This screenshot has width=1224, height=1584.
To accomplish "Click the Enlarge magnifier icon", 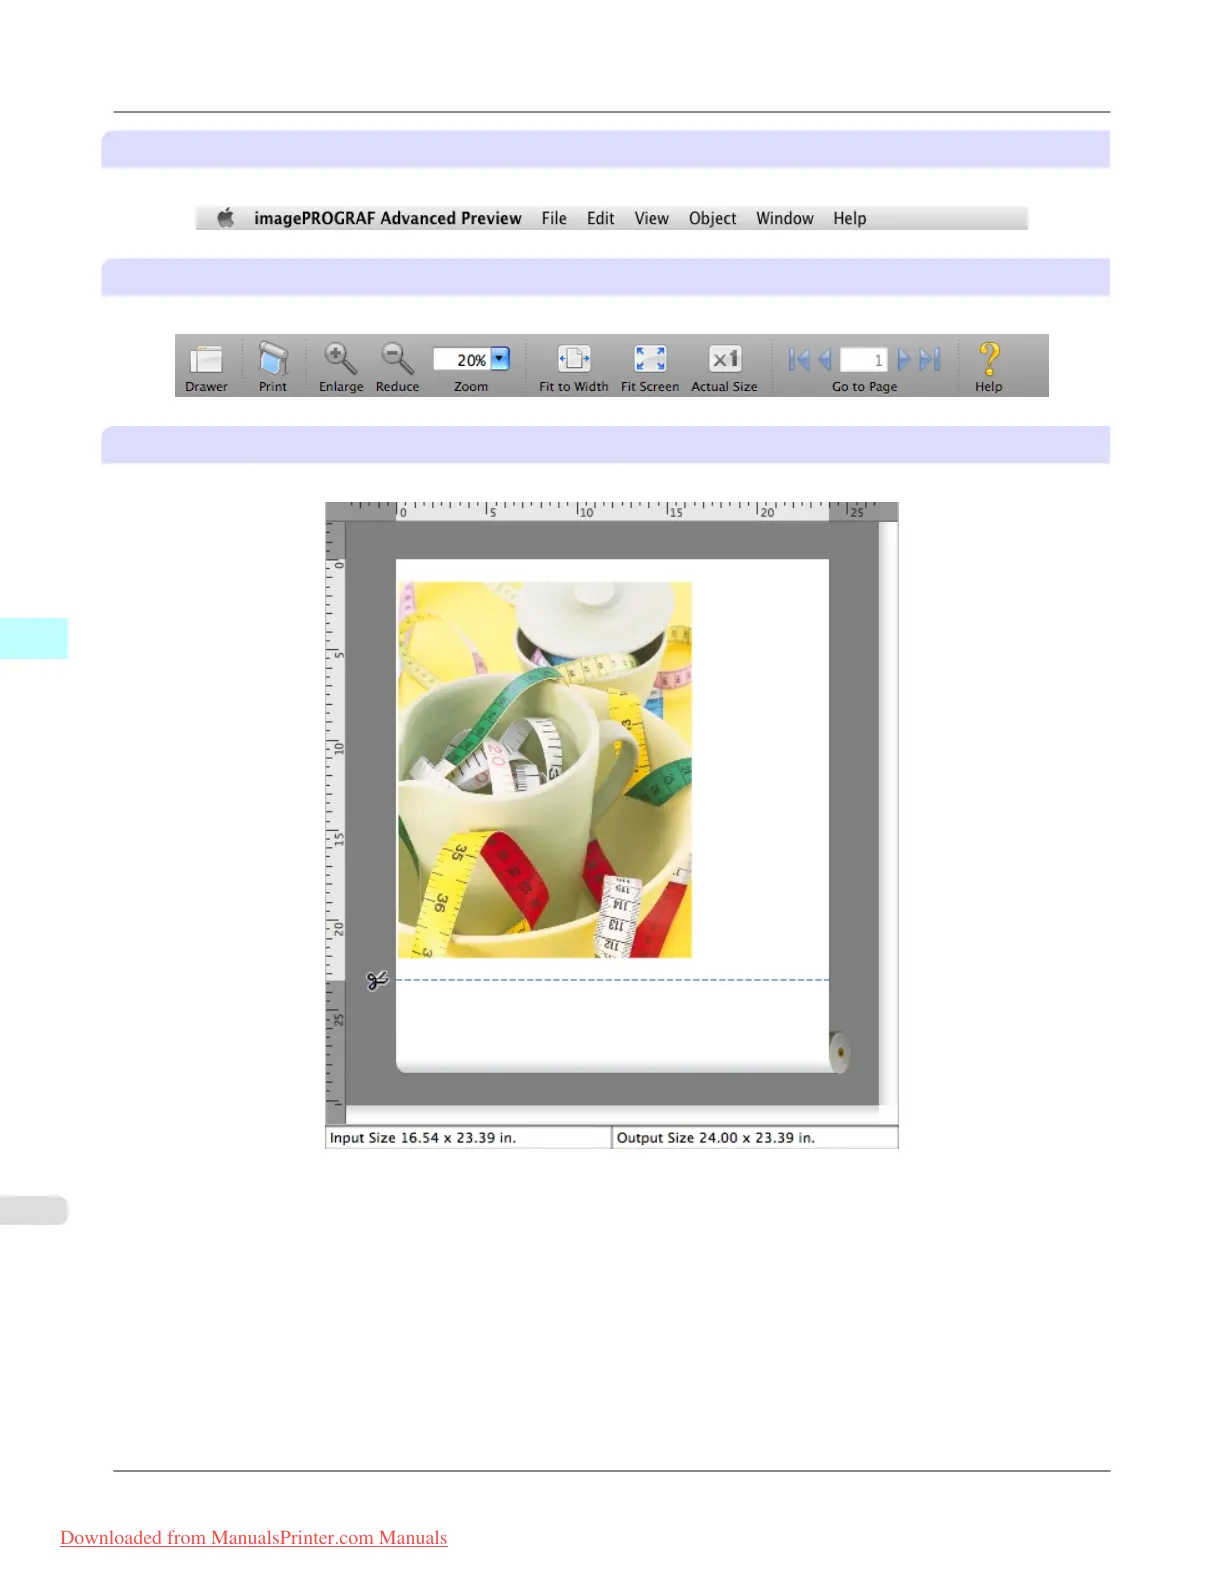I will pyautogui.click(x=340, y=358).
